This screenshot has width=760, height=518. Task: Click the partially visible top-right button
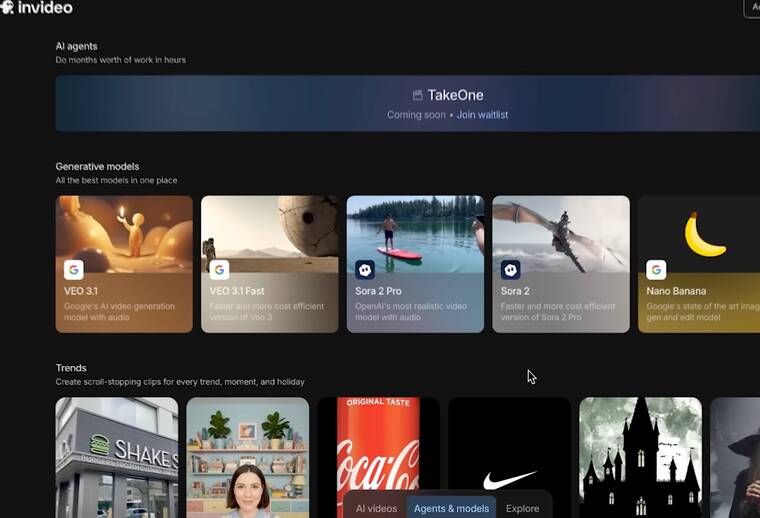point(752,8)
